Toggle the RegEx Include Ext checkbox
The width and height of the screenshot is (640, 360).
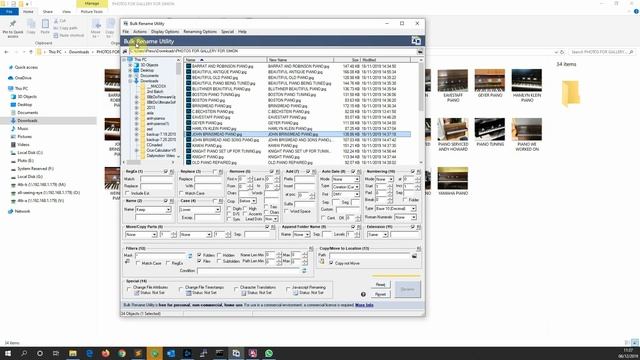pos(127,193)
